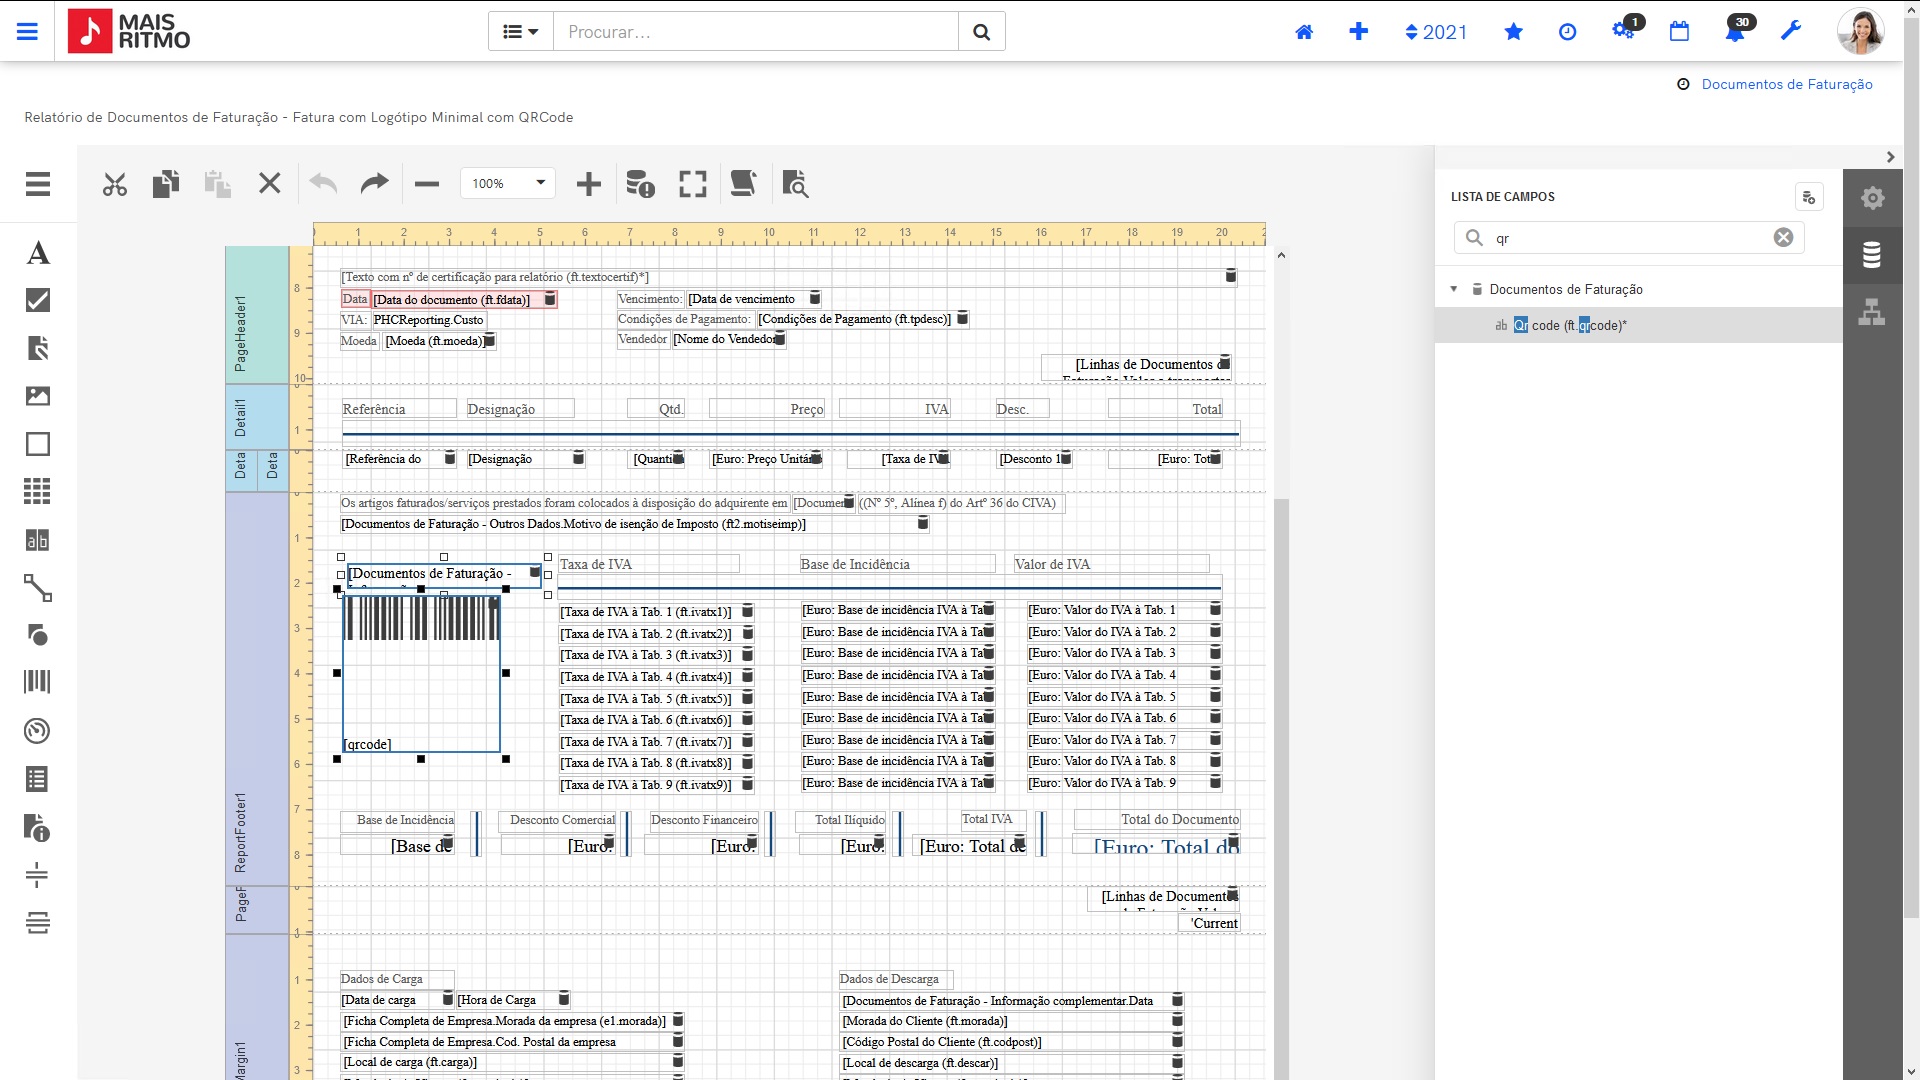Click the Cut scissors toolbar icon
Image resolution: width=1920 pixels, height=1080 pixels.
click(115, 184)
